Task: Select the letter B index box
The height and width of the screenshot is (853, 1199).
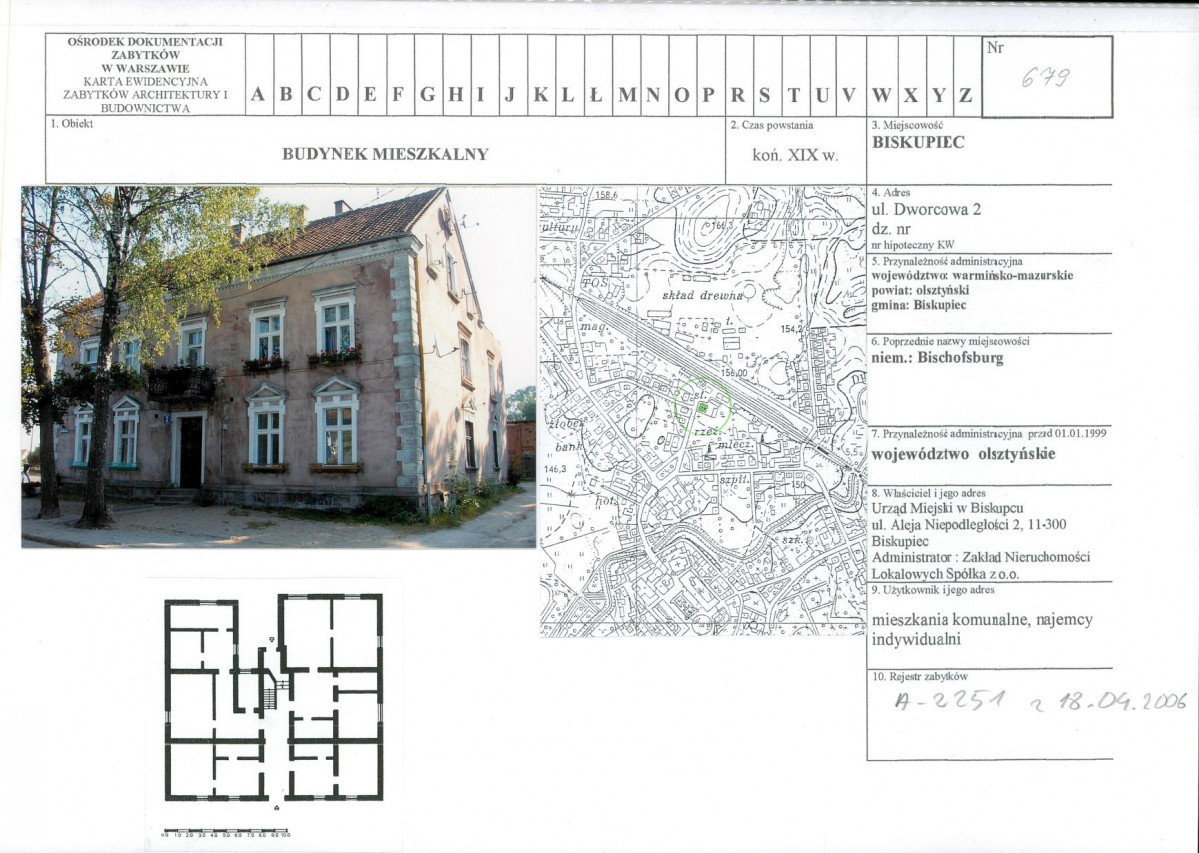Action: click(x=288, y=75)
